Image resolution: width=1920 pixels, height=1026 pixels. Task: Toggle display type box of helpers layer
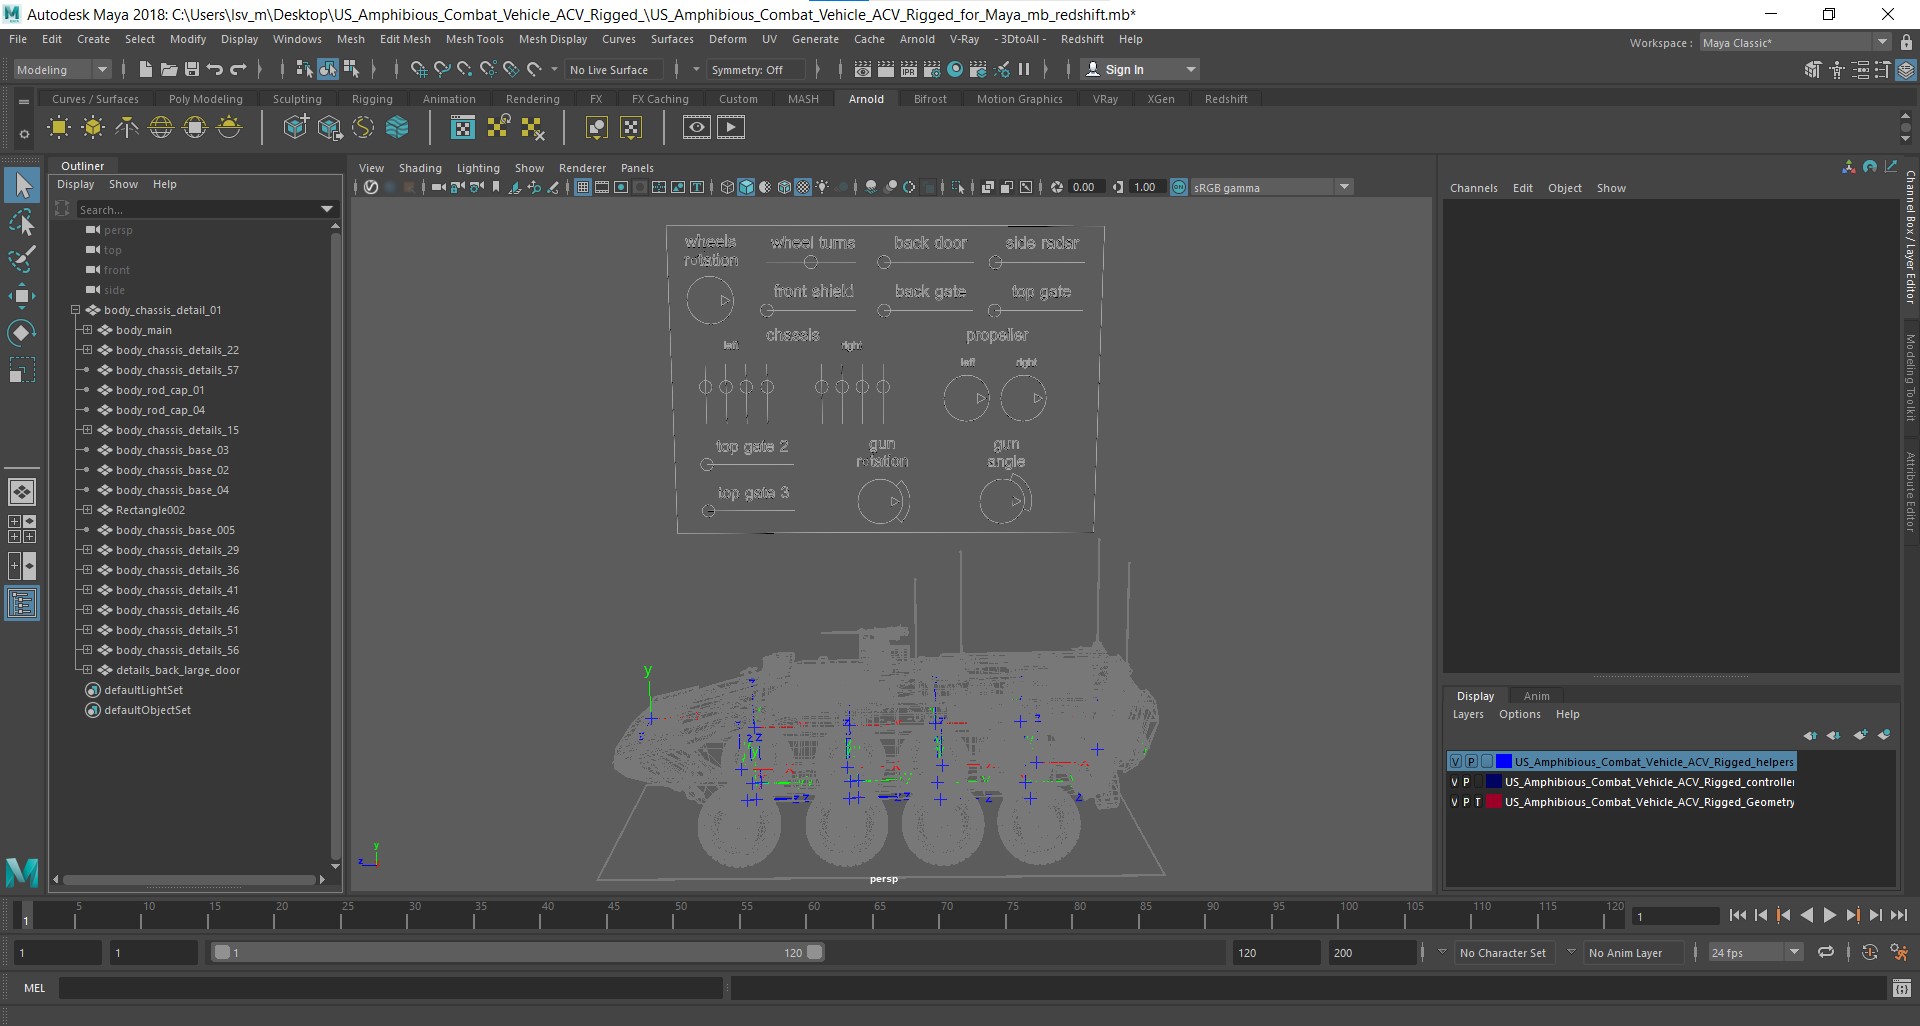[x=1487, y=762]
